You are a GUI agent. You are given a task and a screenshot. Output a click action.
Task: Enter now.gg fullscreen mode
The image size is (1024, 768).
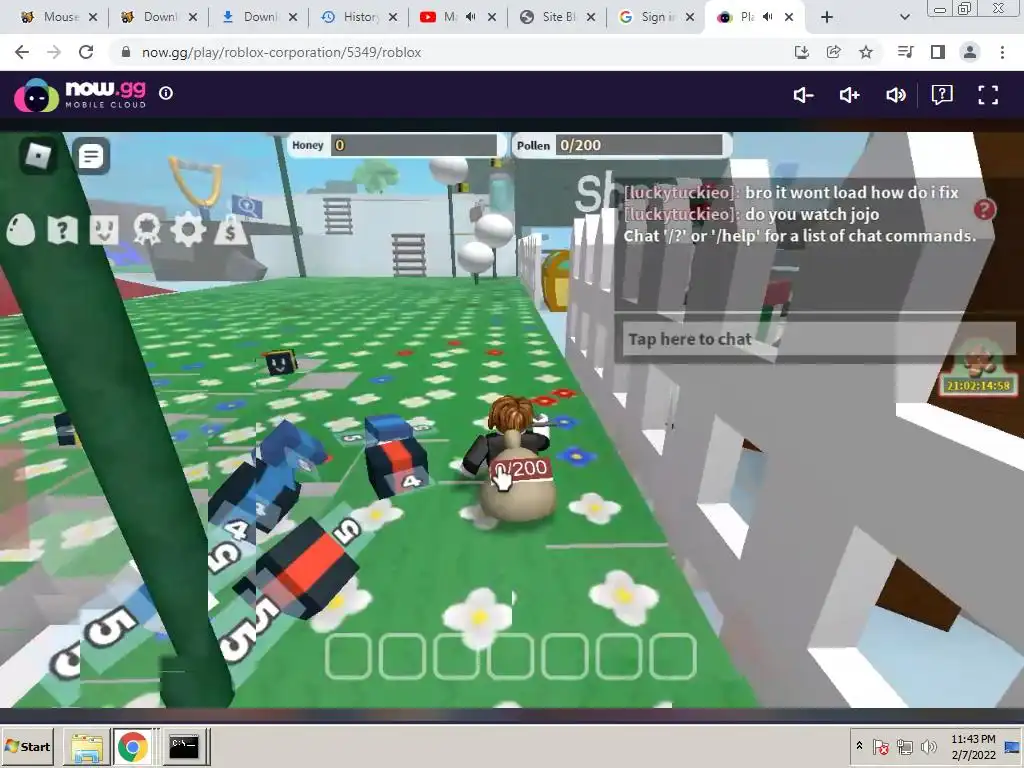988,95
